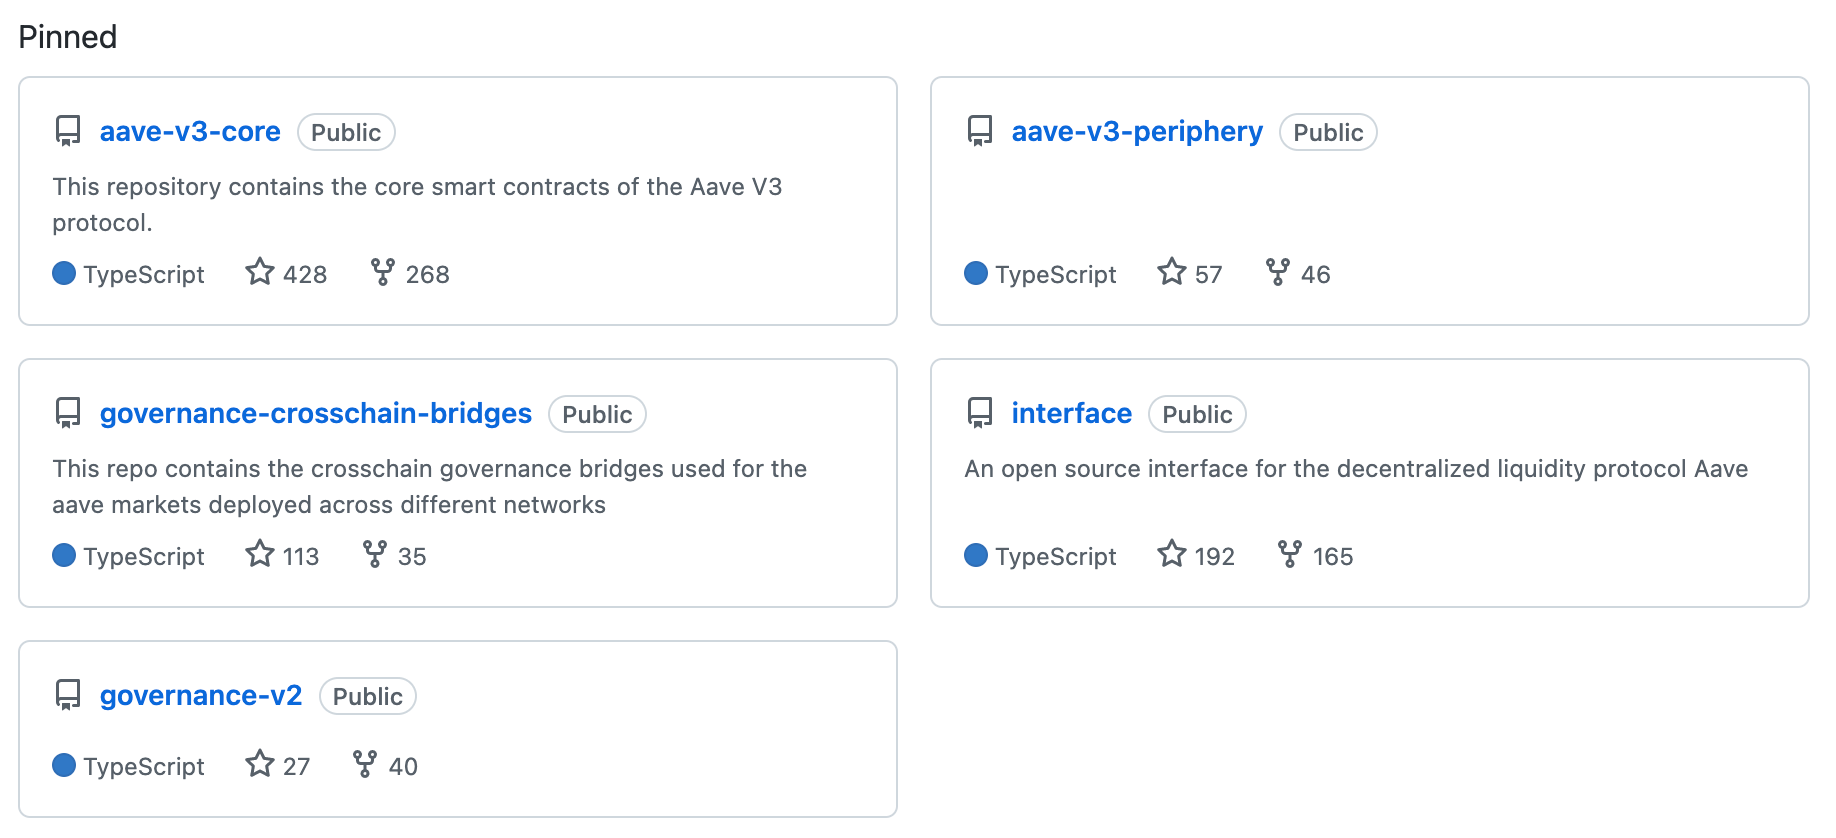Click star icon on aave-v3-core card

pyautogui.click(x=260, y=272)
